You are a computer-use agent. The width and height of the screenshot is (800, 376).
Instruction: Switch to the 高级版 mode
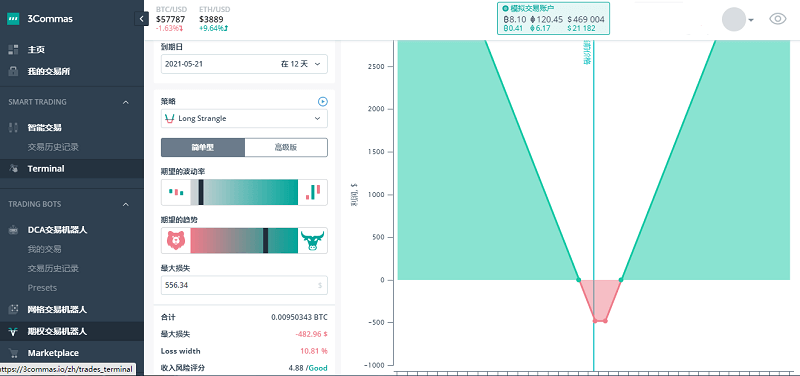[286, 147]
